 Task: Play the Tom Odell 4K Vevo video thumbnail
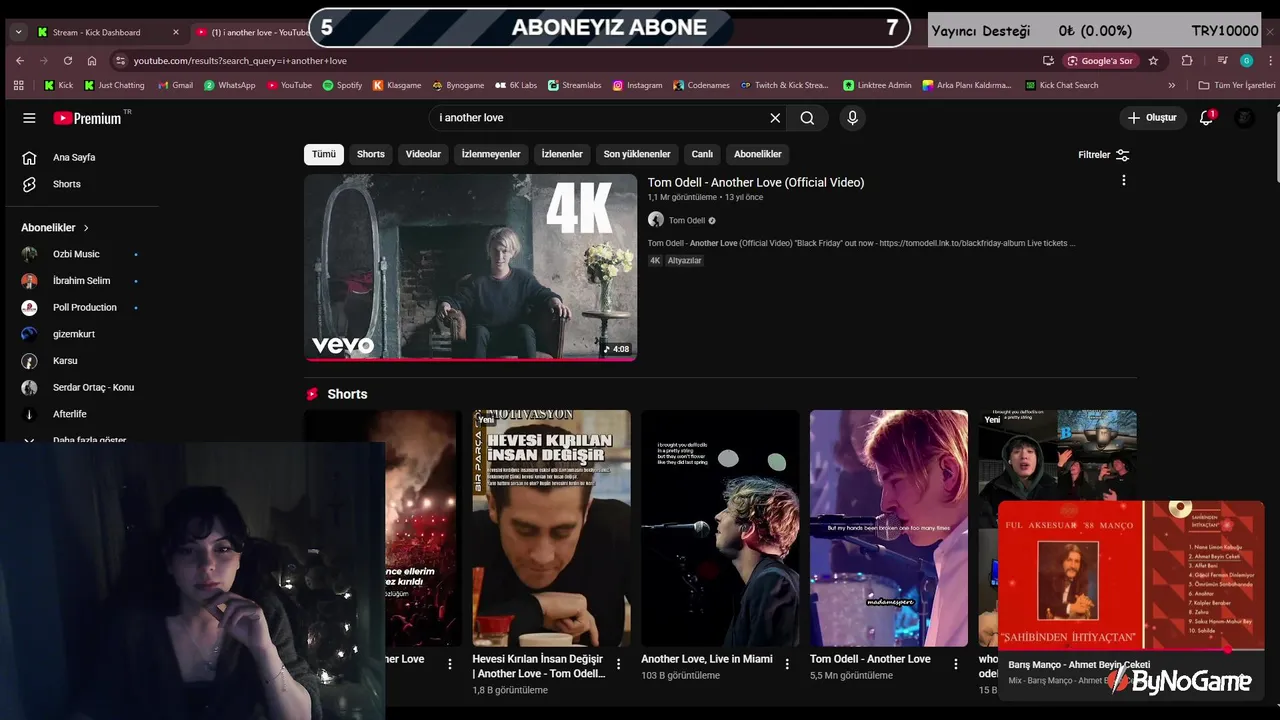pos(470,267)
